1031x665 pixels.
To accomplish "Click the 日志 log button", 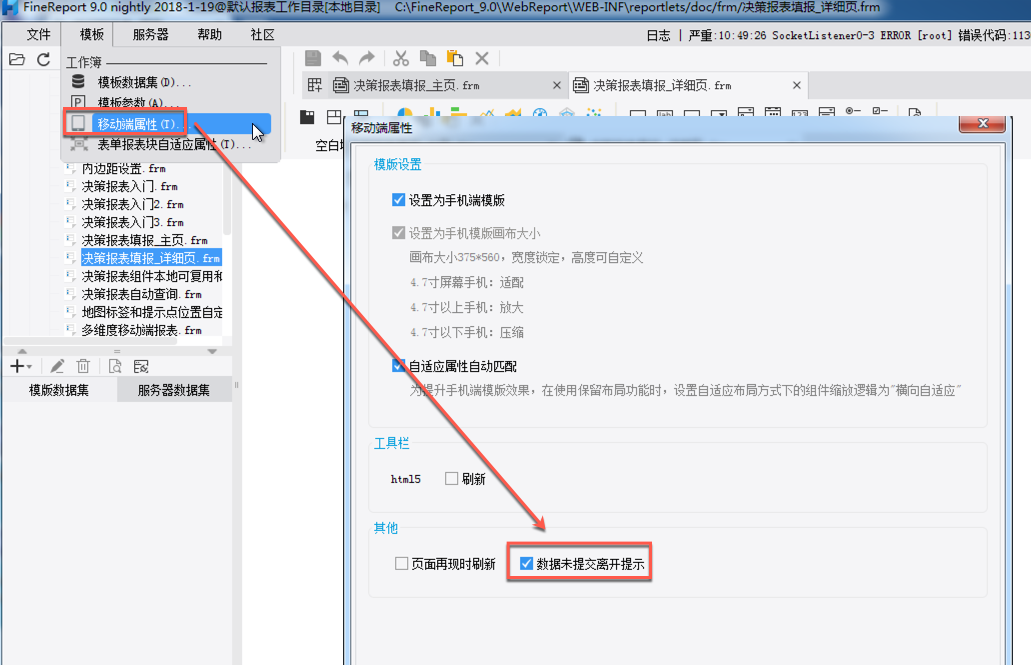I will [658, 36].
